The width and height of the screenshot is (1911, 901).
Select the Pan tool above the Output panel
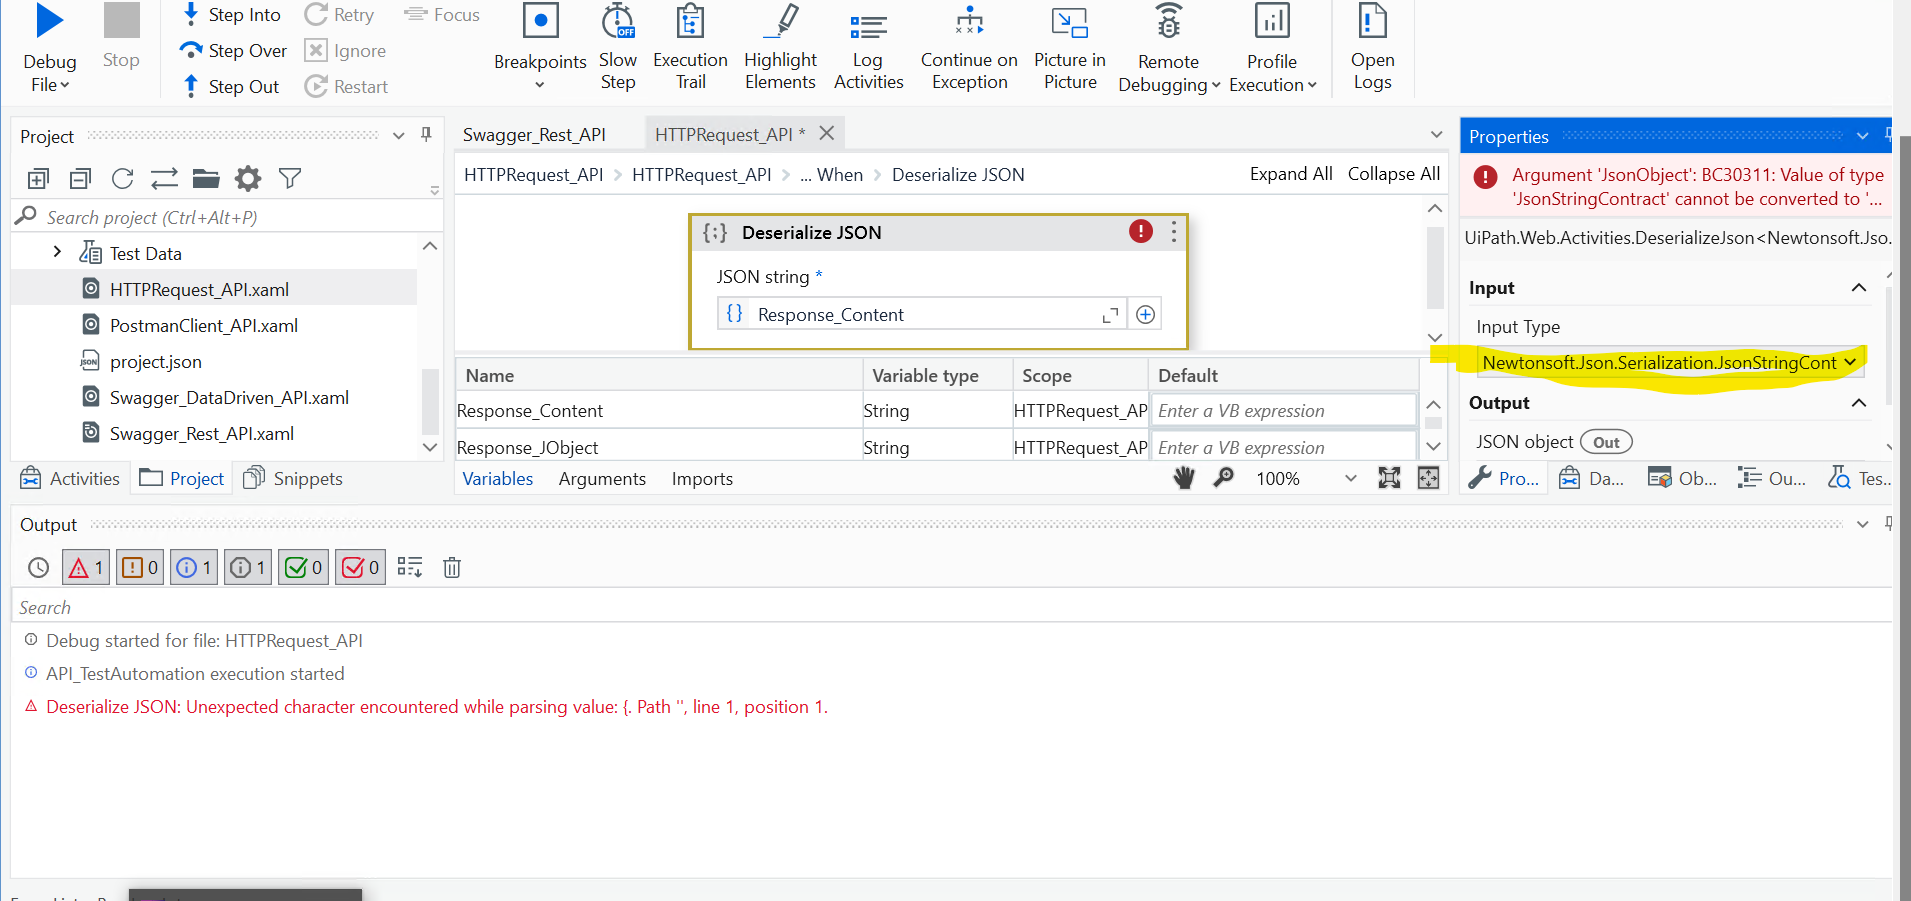tap(1184, 478)
